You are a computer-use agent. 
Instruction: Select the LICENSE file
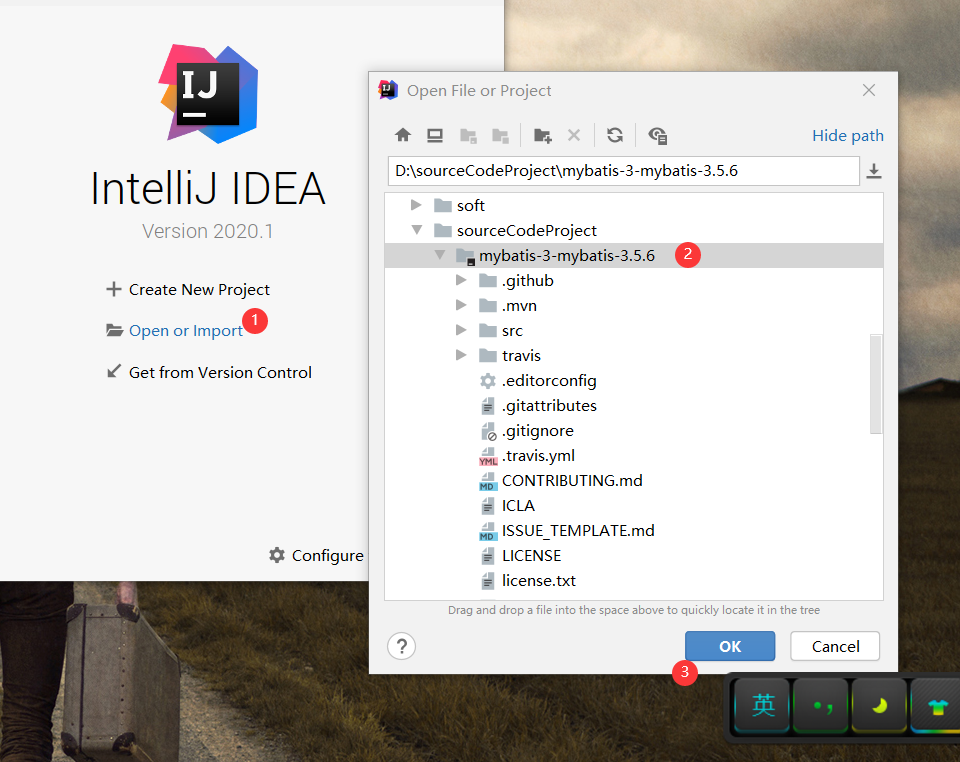[x=520, y=556]
